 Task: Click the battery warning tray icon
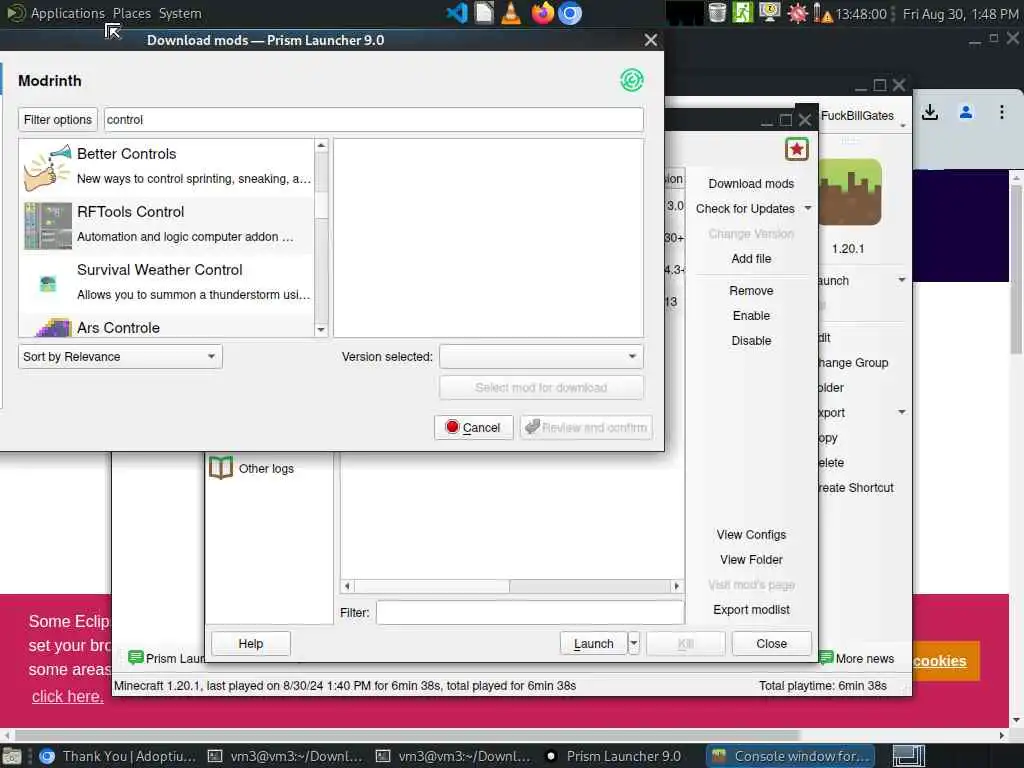tap(822, 13)
